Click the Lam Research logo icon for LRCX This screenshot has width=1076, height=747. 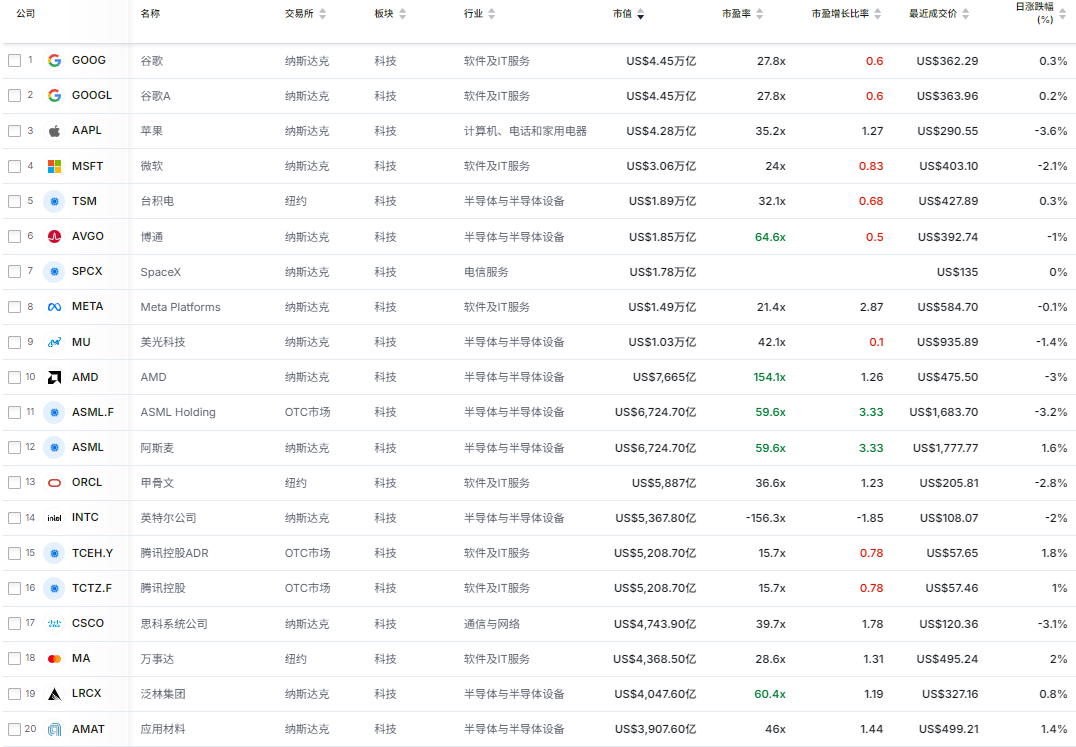pyautogui.click(x=54, y=693)
